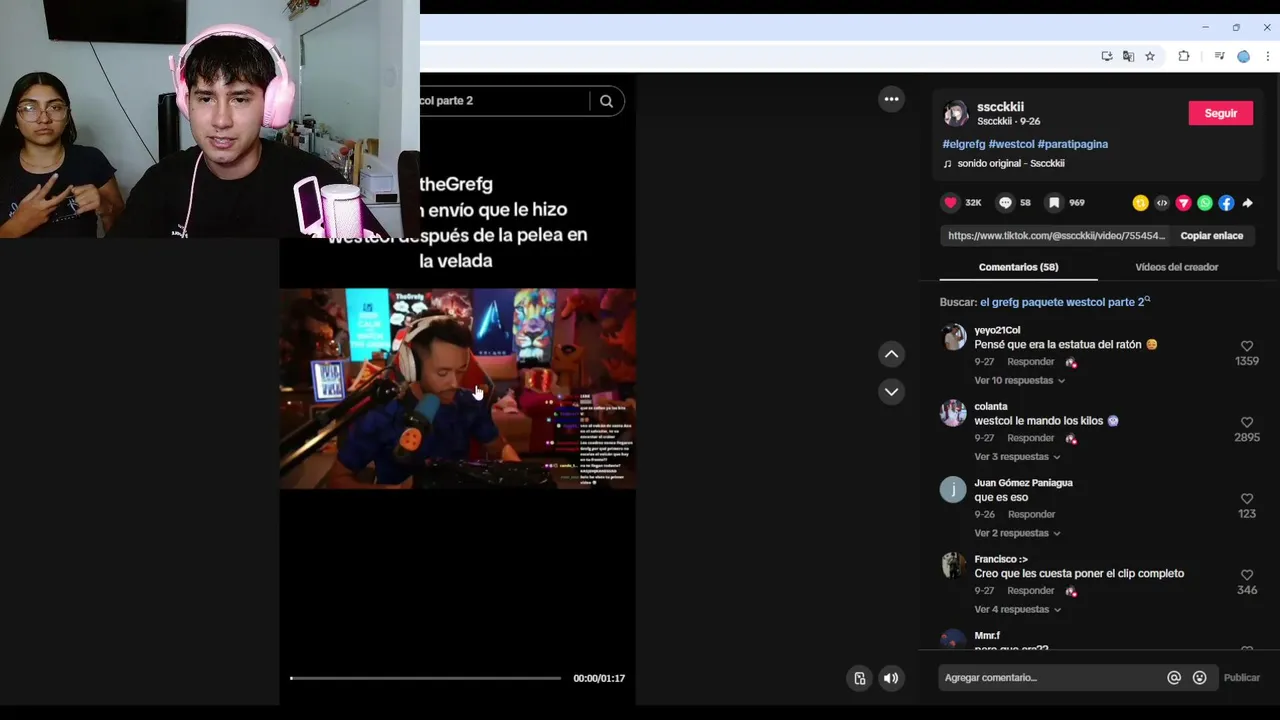Open the #paratipagina hashtag

tap(1072, 144)
